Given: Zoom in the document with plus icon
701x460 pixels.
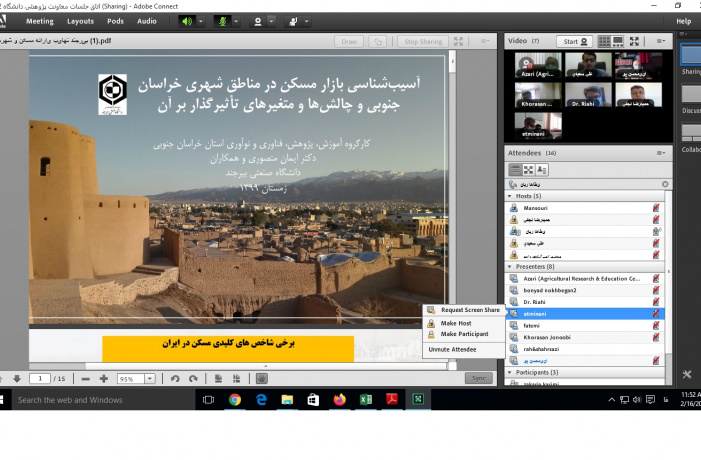Looking at the screenshot, I should pos(104,379).
